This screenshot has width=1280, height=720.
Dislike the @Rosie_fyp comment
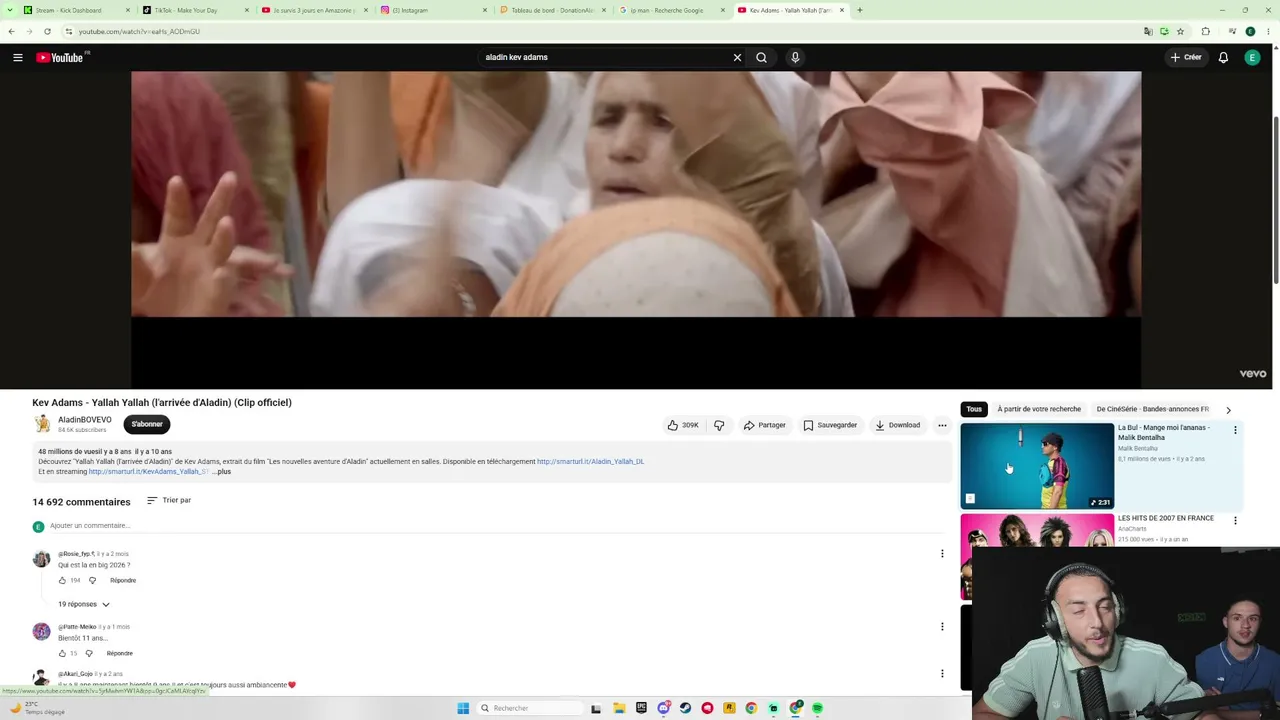click(92, 580)
